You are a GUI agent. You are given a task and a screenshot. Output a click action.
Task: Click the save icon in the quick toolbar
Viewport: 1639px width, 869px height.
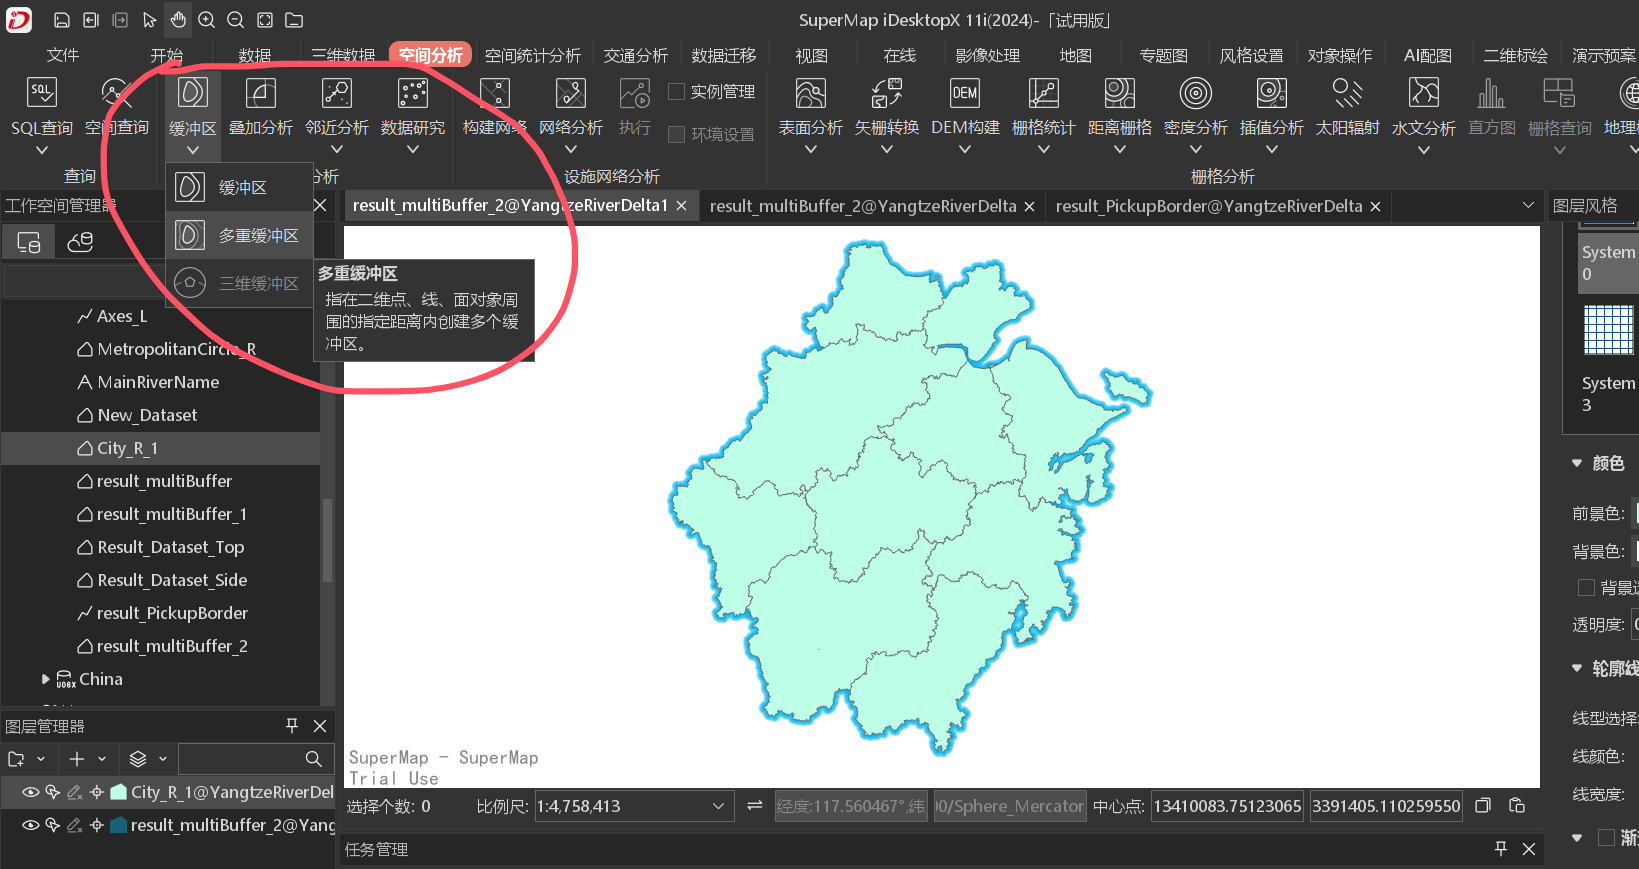point(62,20)
